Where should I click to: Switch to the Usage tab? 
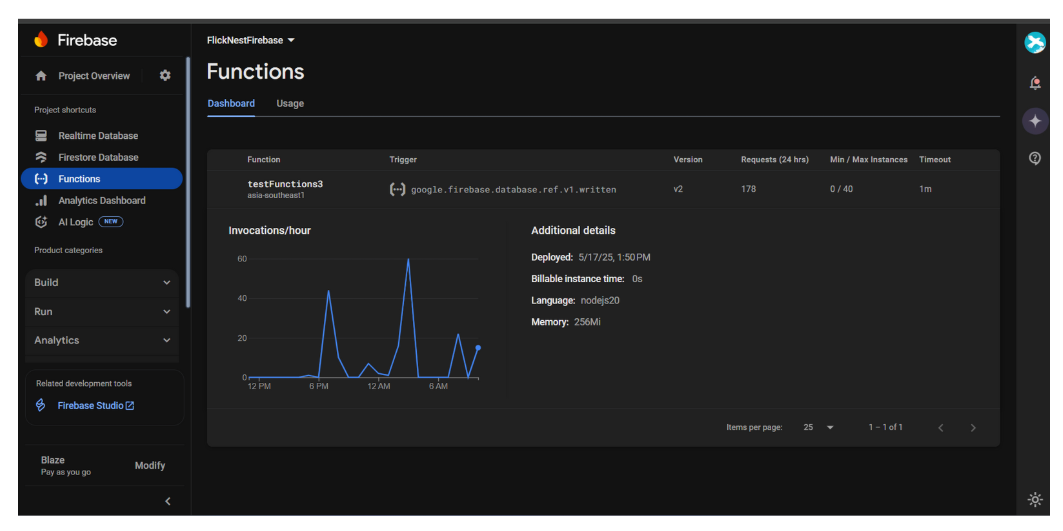tap(290, 104)
